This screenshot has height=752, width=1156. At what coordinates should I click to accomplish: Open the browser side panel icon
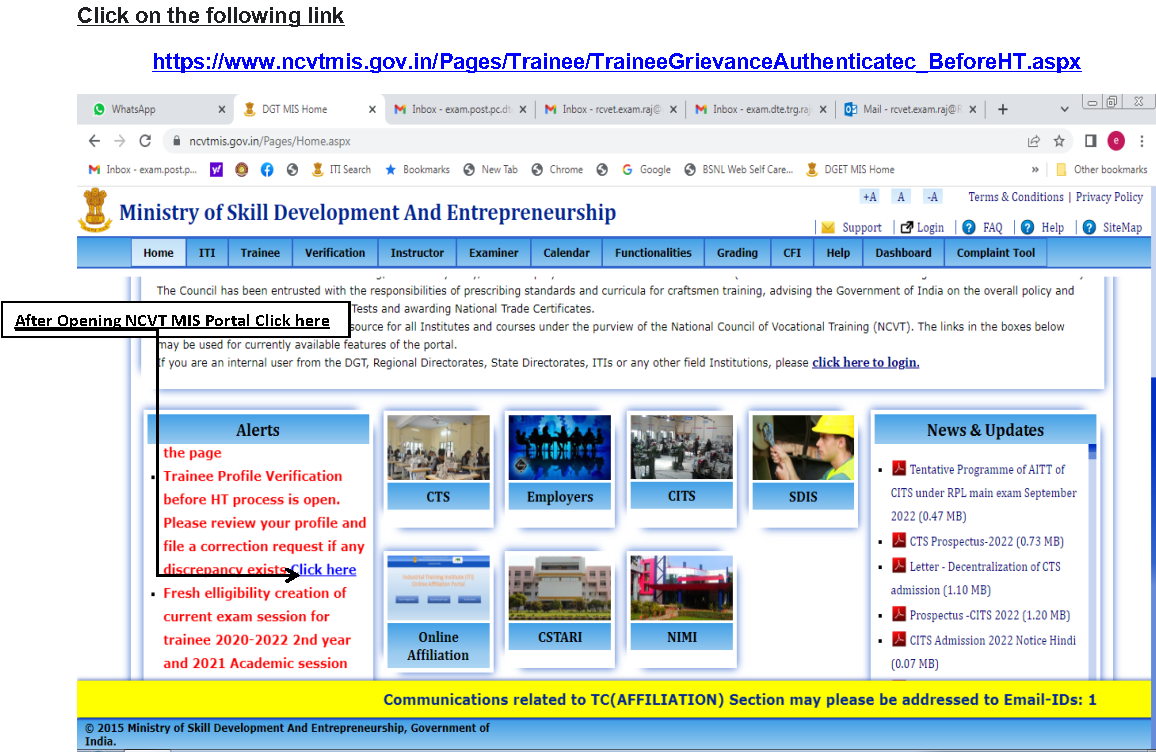tap(1090, 141)
